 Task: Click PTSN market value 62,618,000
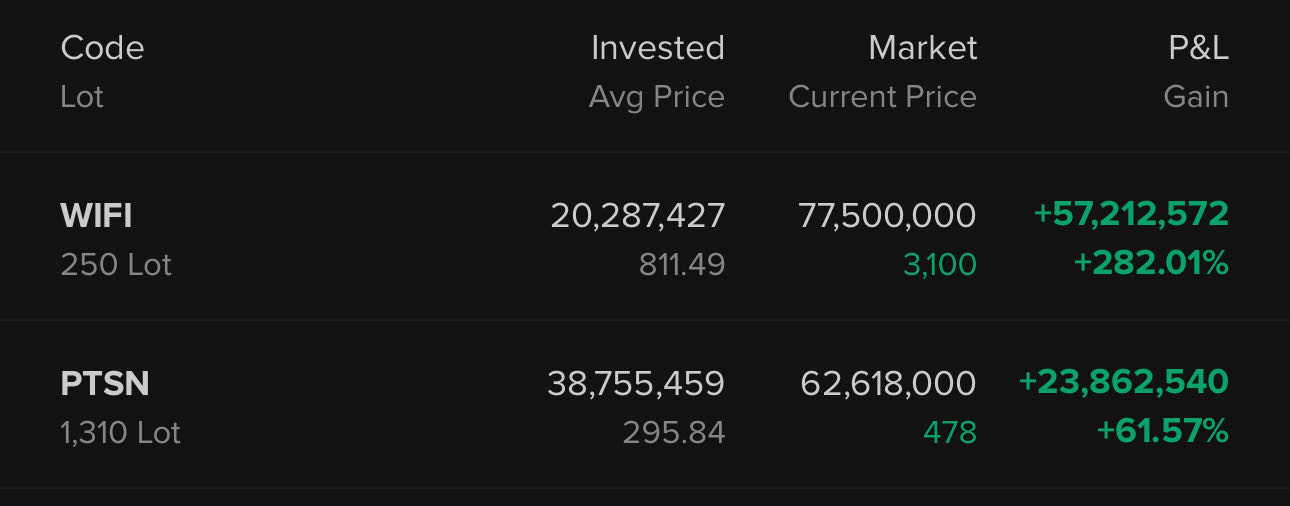888,383
